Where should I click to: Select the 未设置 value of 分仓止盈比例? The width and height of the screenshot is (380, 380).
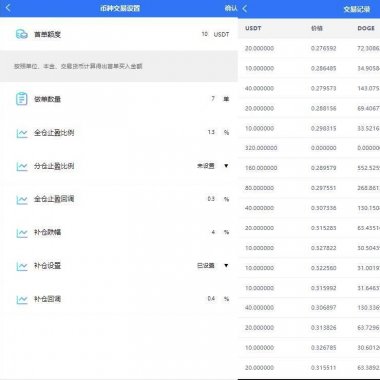206,166
